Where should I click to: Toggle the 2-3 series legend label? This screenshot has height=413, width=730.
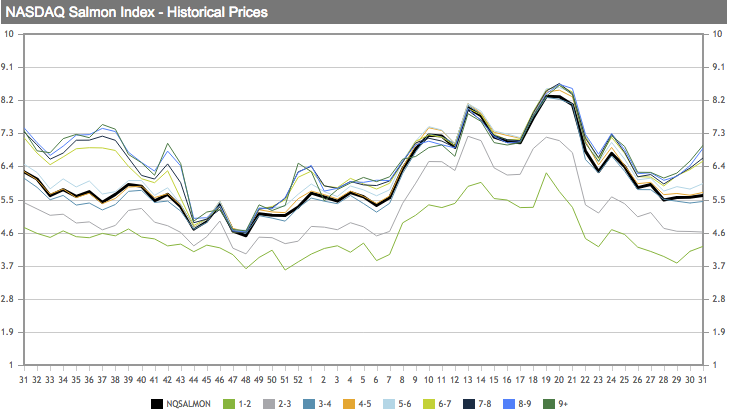[285, 404]
